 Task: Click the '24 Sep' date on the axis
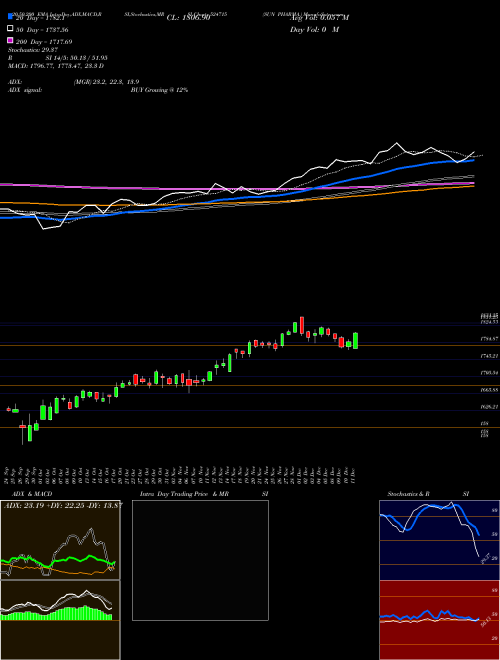coord(8,475)
